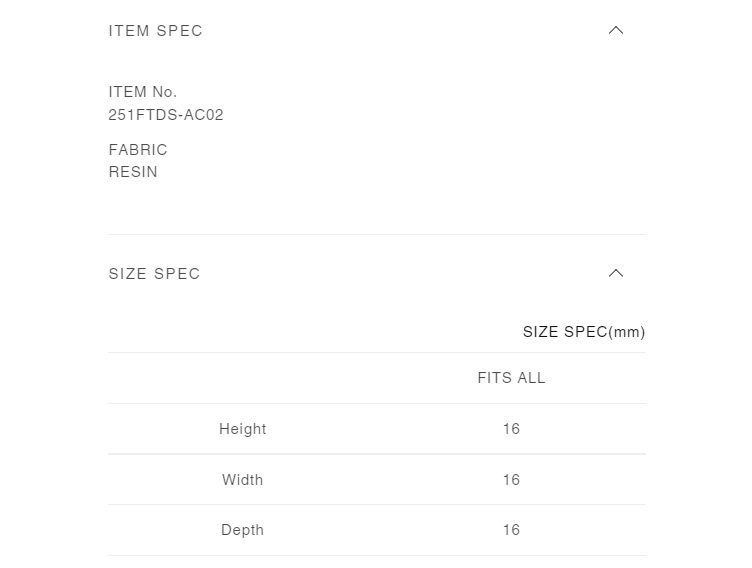Click the divider below ITEM SPEC section
Image resolution: width=752 pixels, height=568 pixels.
tap(377, 235)
